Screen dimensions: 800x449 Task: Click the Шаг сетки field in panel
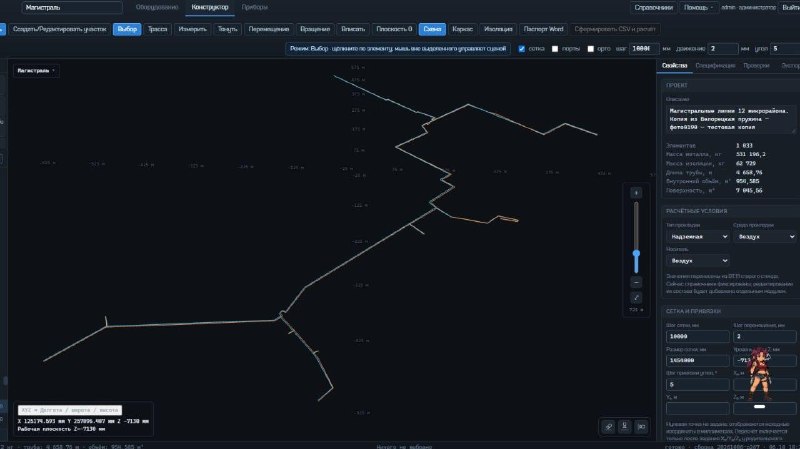(x=697, y=336)
